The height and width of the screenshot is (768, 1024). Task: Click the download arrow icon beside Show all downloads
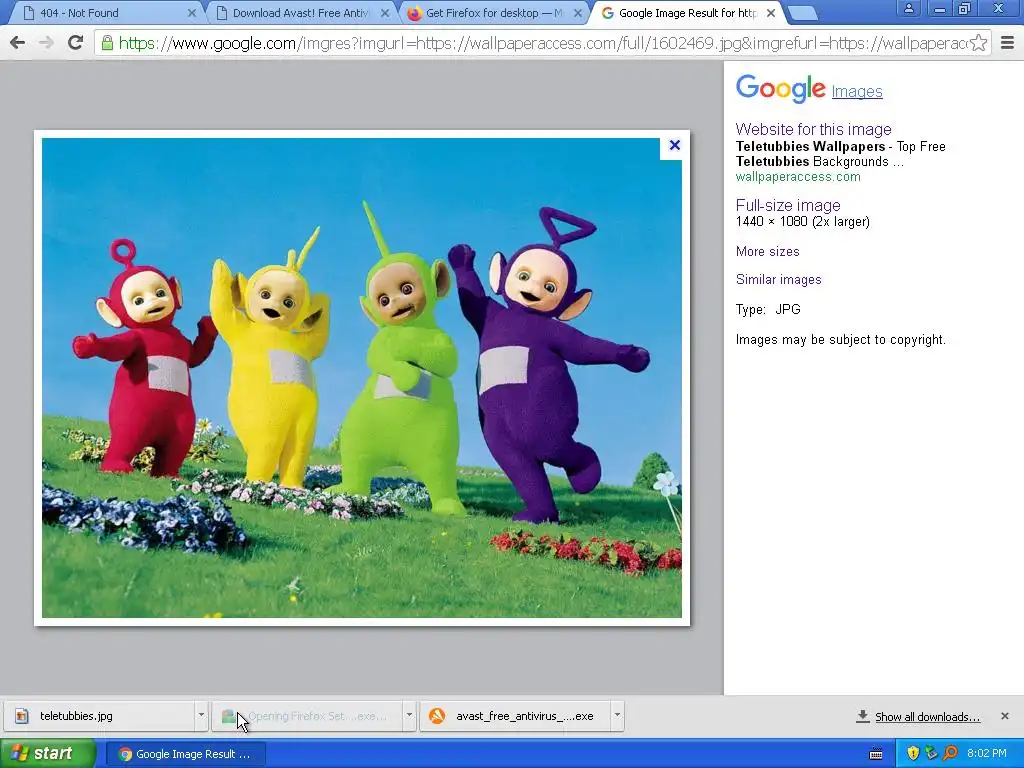pos(862,716)
